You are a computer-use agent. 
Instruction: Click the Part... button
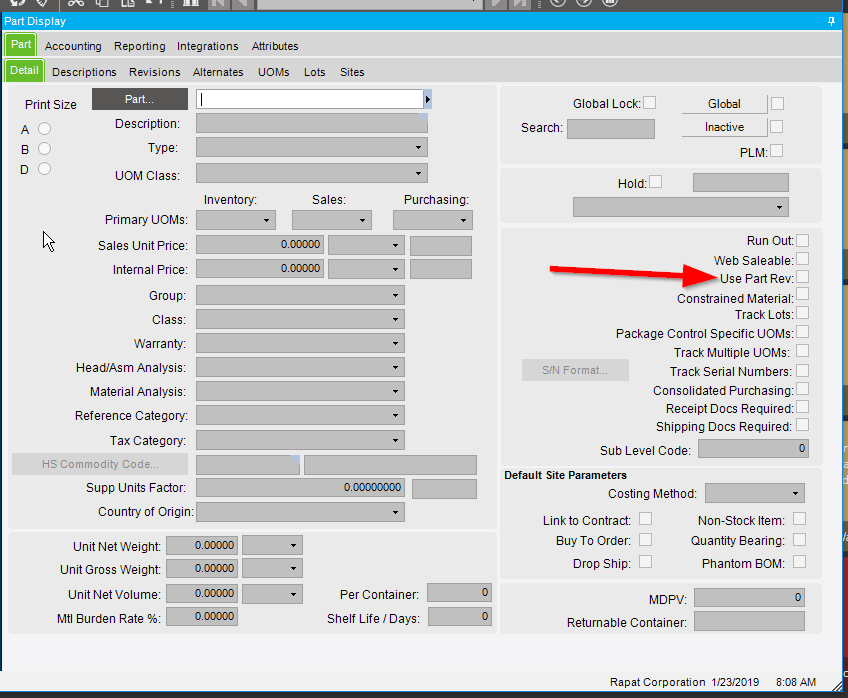[x=139, y=99]
